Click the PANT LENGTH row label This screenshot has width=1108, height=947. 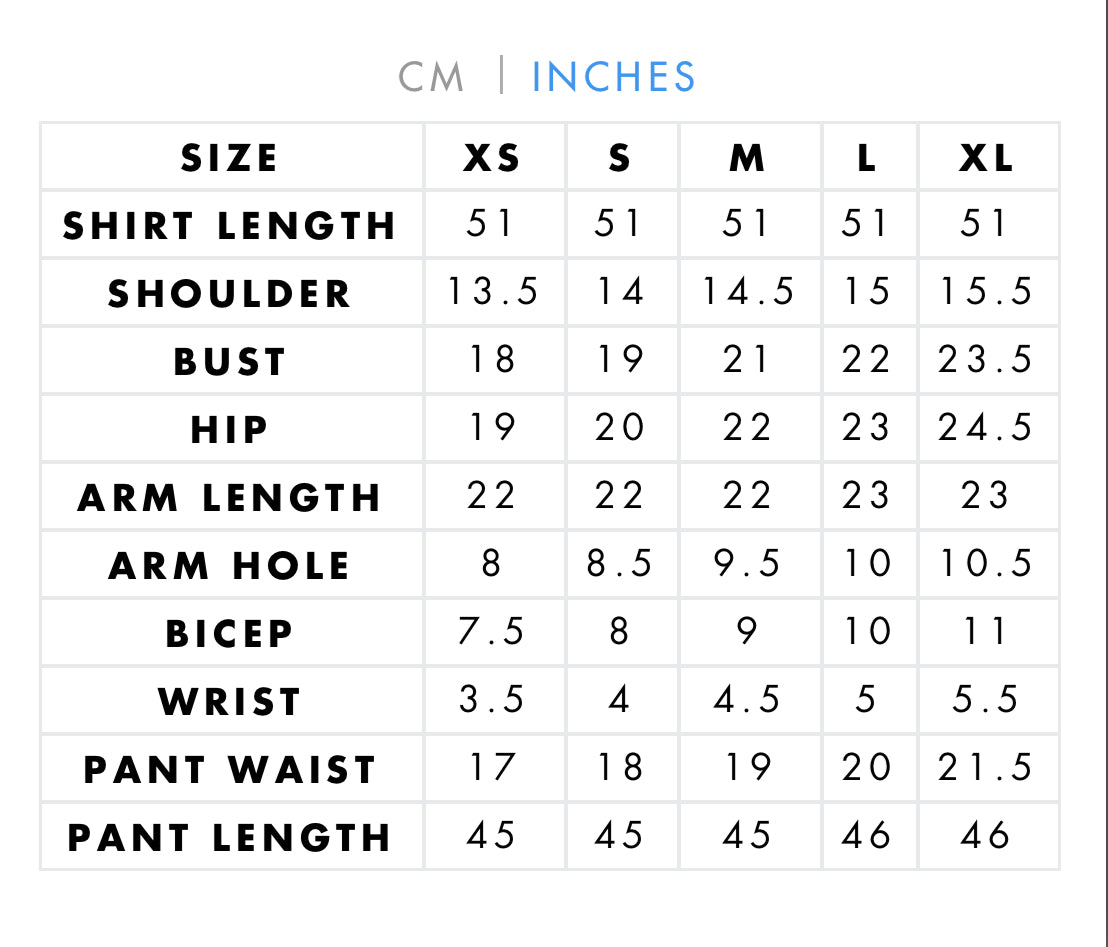230,837
